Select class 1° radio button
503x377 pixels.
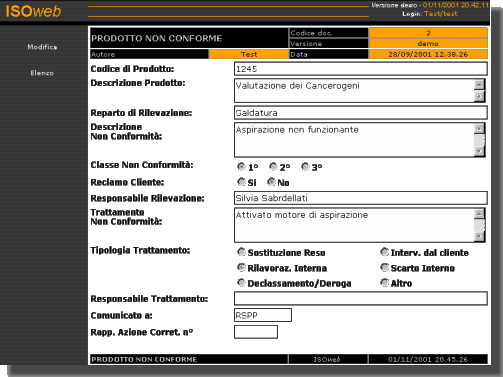[x=241, y=166]
